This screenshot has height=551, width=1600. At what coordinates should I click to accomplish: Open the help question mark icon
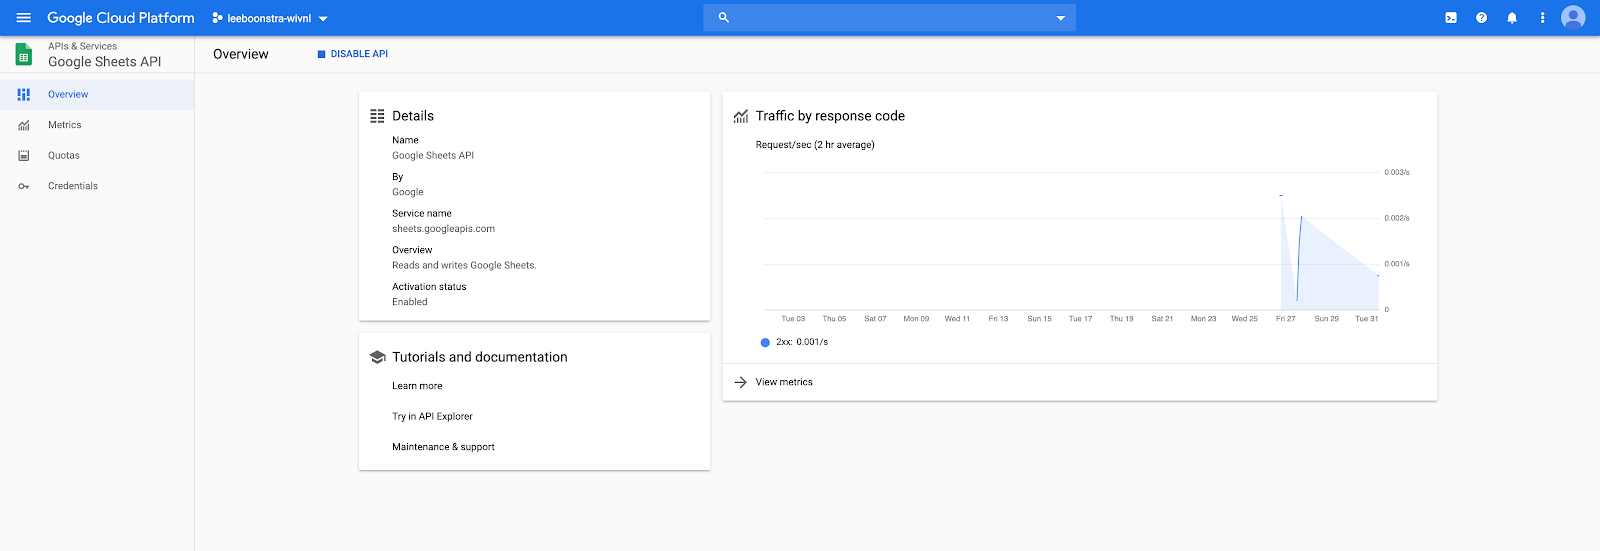1481,18
